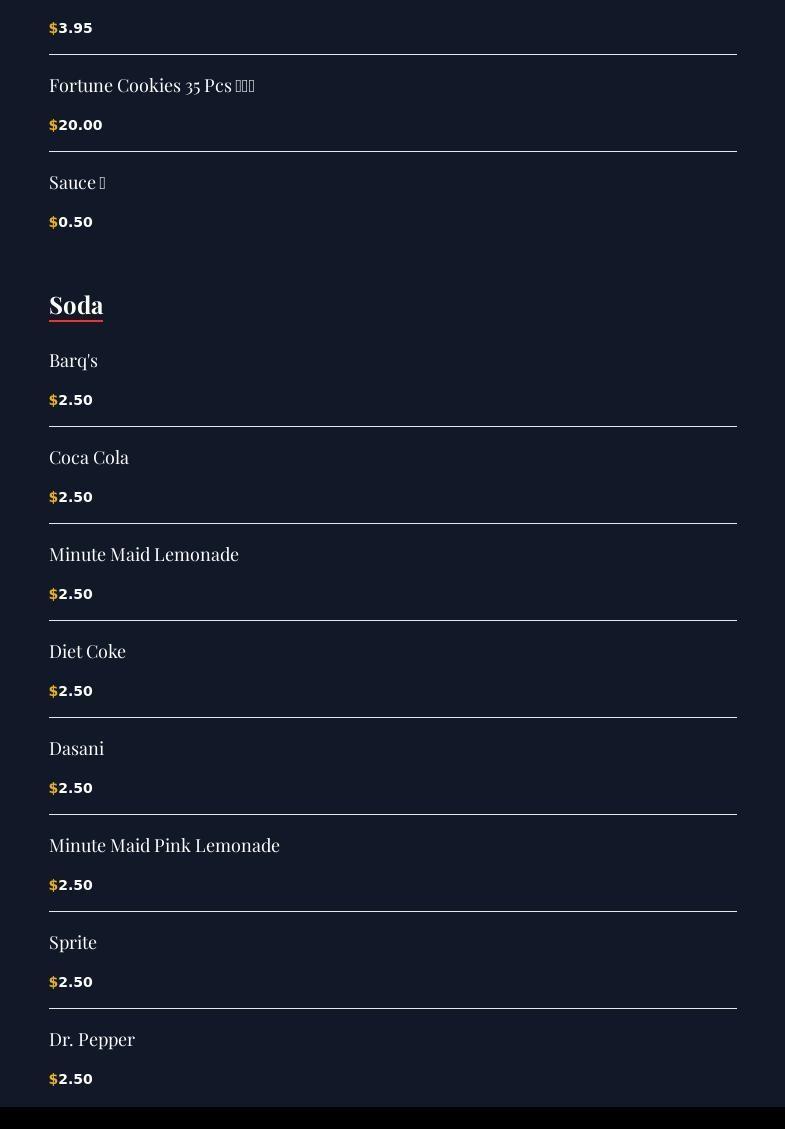The image size is (785, 1129).
Task: Select the Dasani water item
Action: tap(76, 749)
